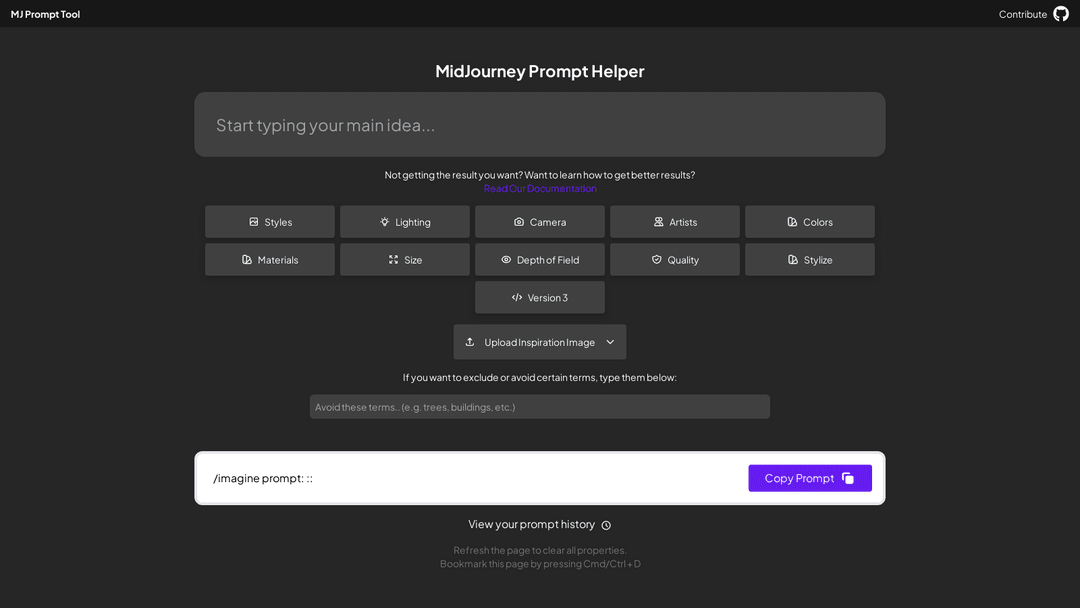Focus the main idea text field
The width and height of the screenshot is (1080, 608).
pos(540,125)
